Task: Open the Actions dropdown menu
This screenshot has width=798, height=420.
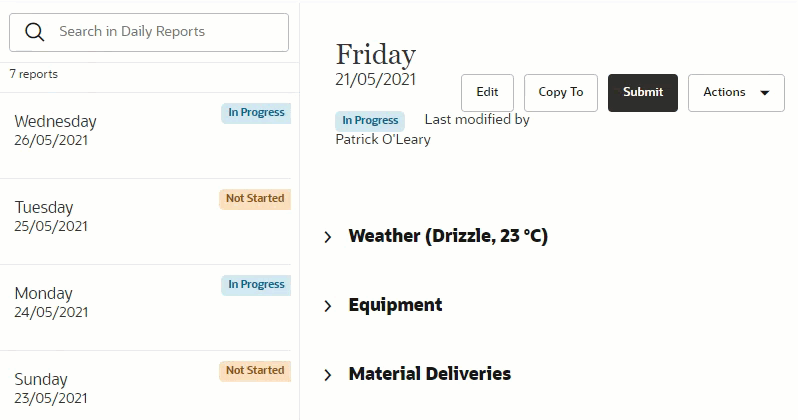Action: coord(736,92)
